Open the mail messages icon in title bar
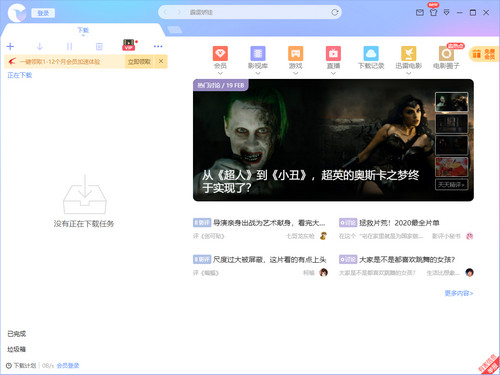Viewport: 500px width, 375px height. (x=420, y=13)
